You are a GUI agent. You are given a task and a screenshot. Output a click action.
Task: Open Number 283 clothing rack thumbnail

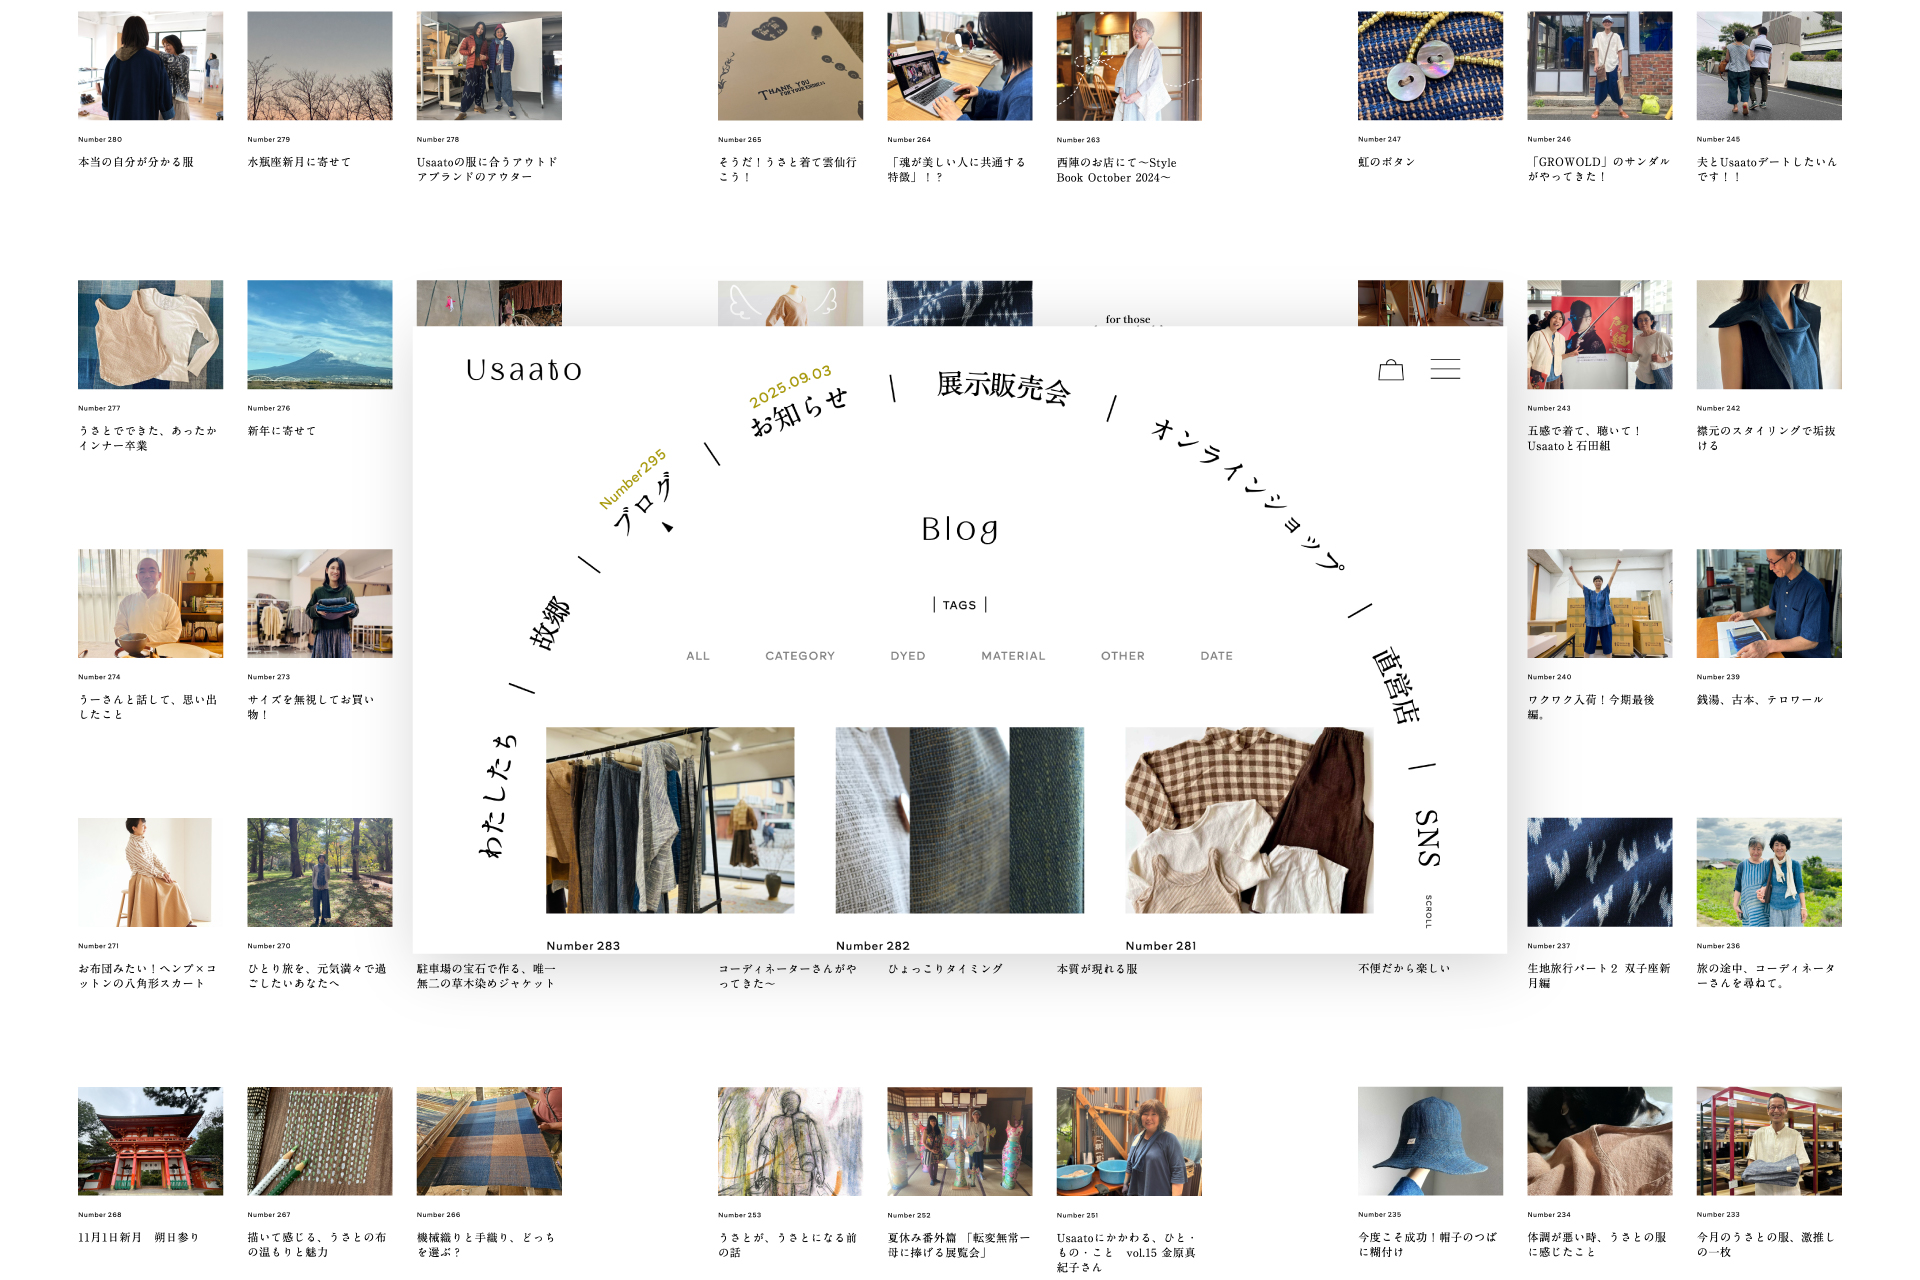coord(670,820)
